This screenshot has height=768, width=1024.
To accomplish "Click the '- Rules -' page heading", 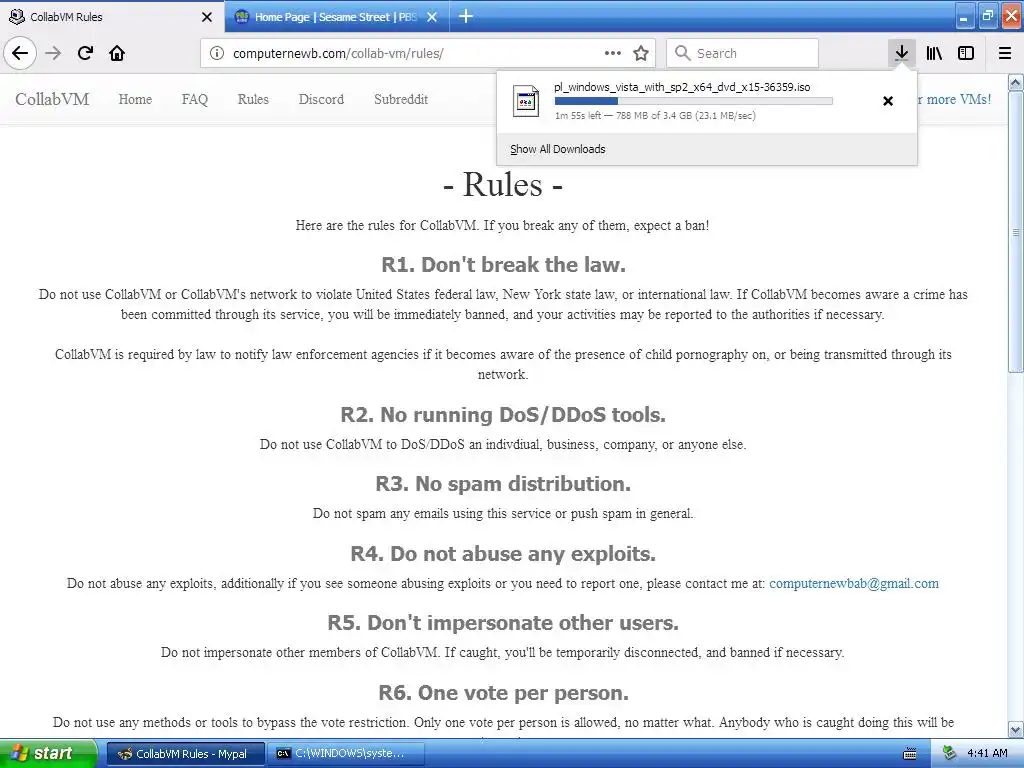I will (503, 184).
